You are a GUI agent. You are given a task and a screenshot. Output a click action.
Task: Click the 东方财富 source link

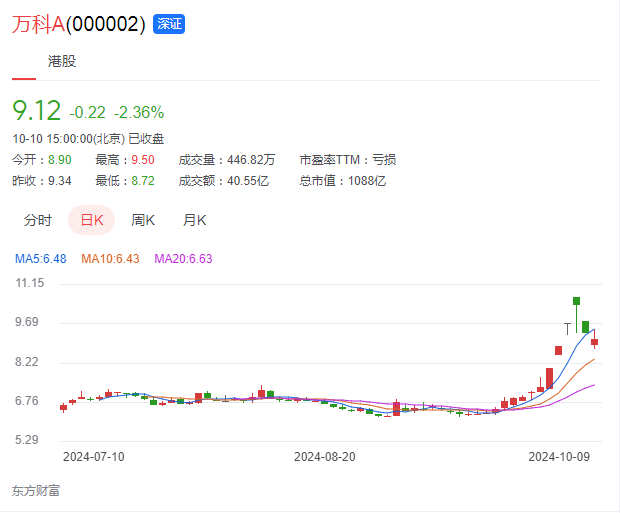click(x=36, y=491)
